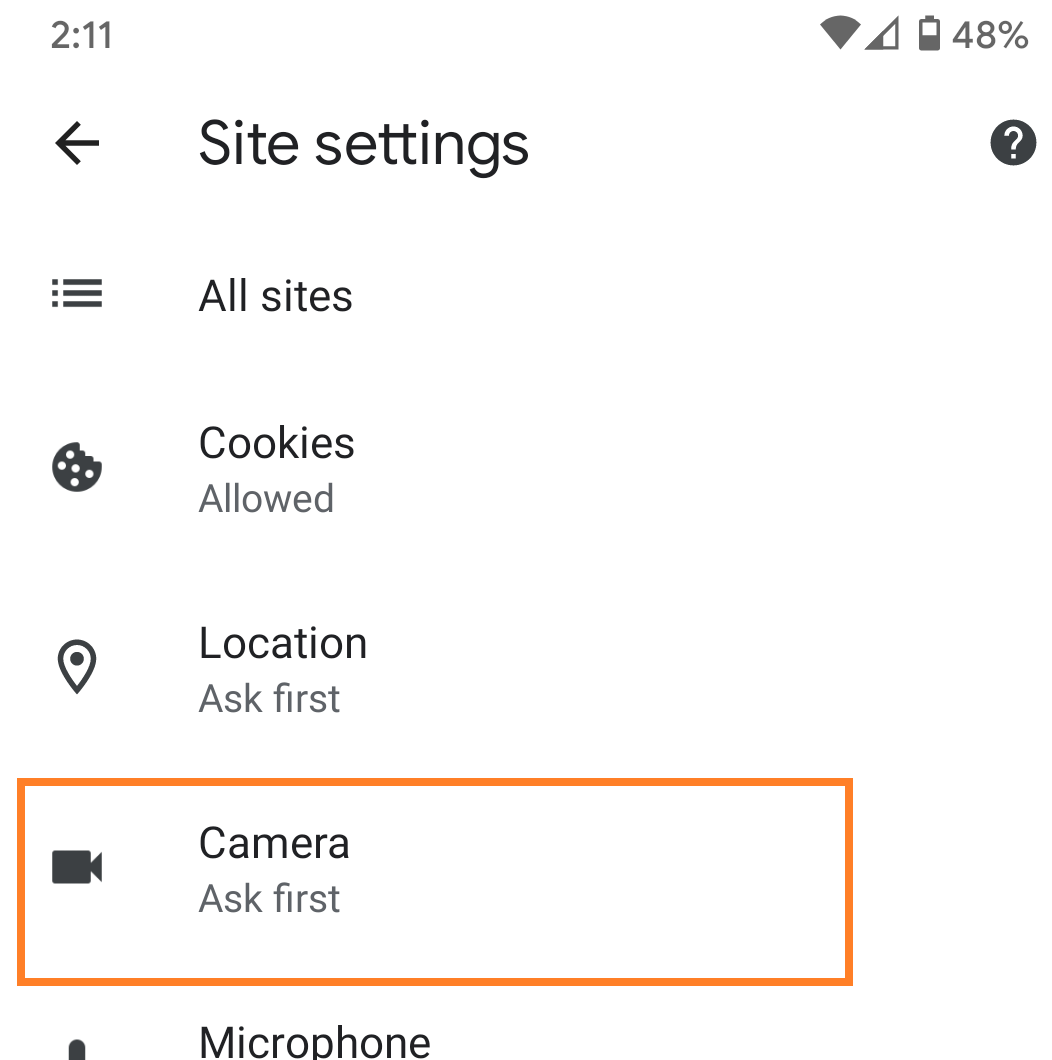Tap the Cookies cookie icon
1052x1060 pixels.
[x=77, y=468]
